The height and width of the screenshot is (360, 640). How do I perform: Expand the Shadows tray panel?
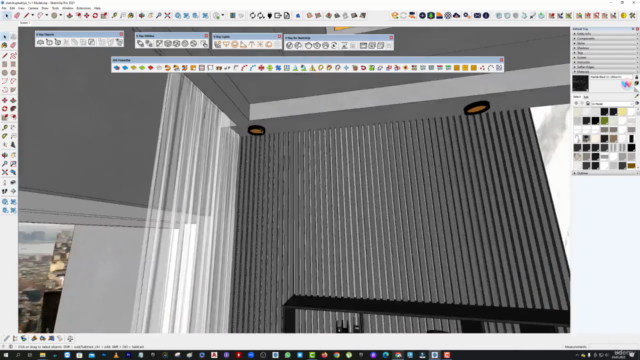coord(605,48)
